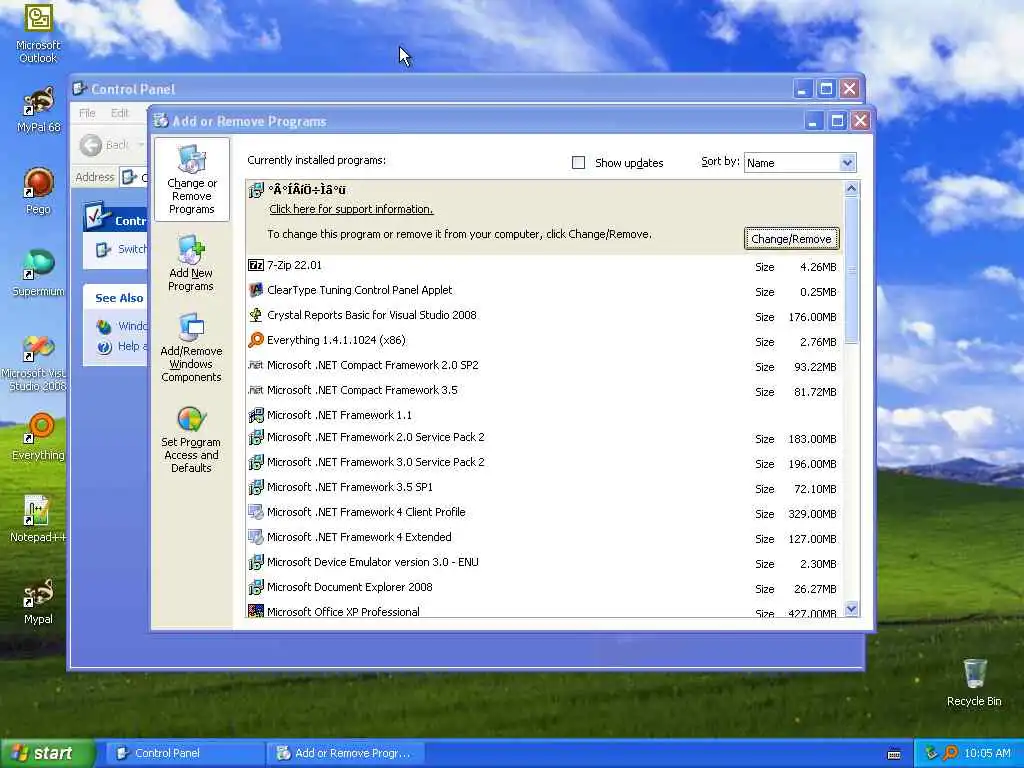Click the Microsoft Device Emulator icon
Screen dimensions: 1024x768
(256, 562)
